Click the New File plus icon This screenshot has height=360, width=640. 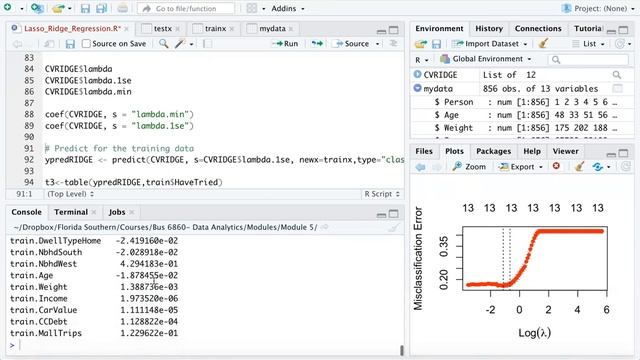[7, 7]
